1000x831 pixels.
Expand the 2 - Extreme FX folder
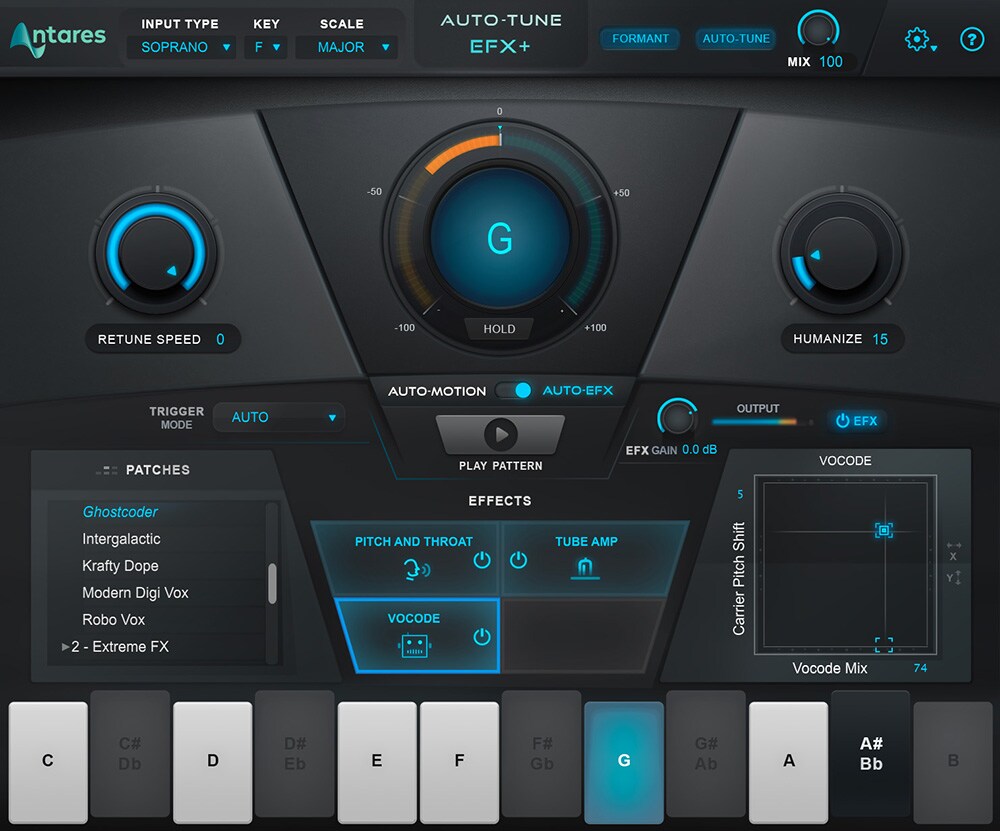coord(66,647)
